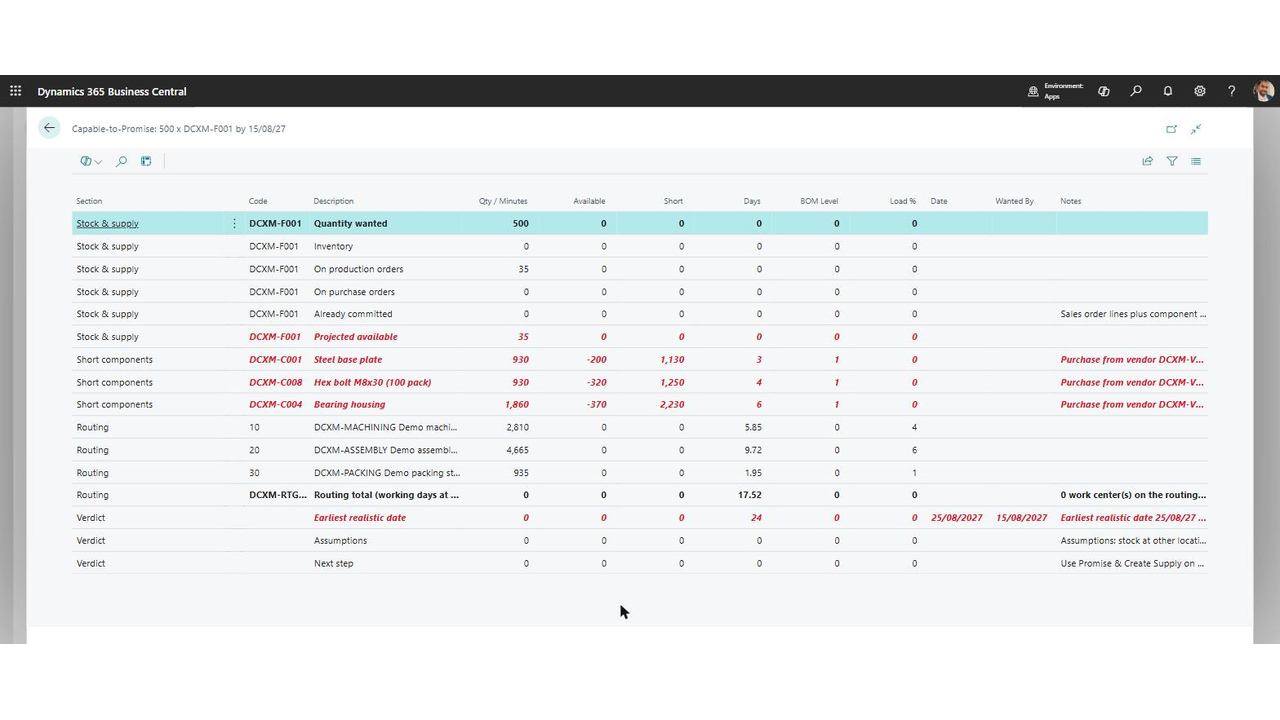Click the 'Use Promise & Create Supply' note
This screenshot has height=720, width=1280.
coord(1132,563)
